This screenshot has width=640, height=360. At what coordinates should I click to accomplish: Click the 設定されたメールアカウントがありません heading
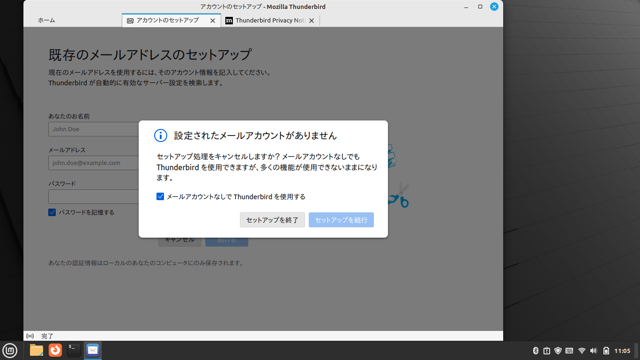(256, 136)
